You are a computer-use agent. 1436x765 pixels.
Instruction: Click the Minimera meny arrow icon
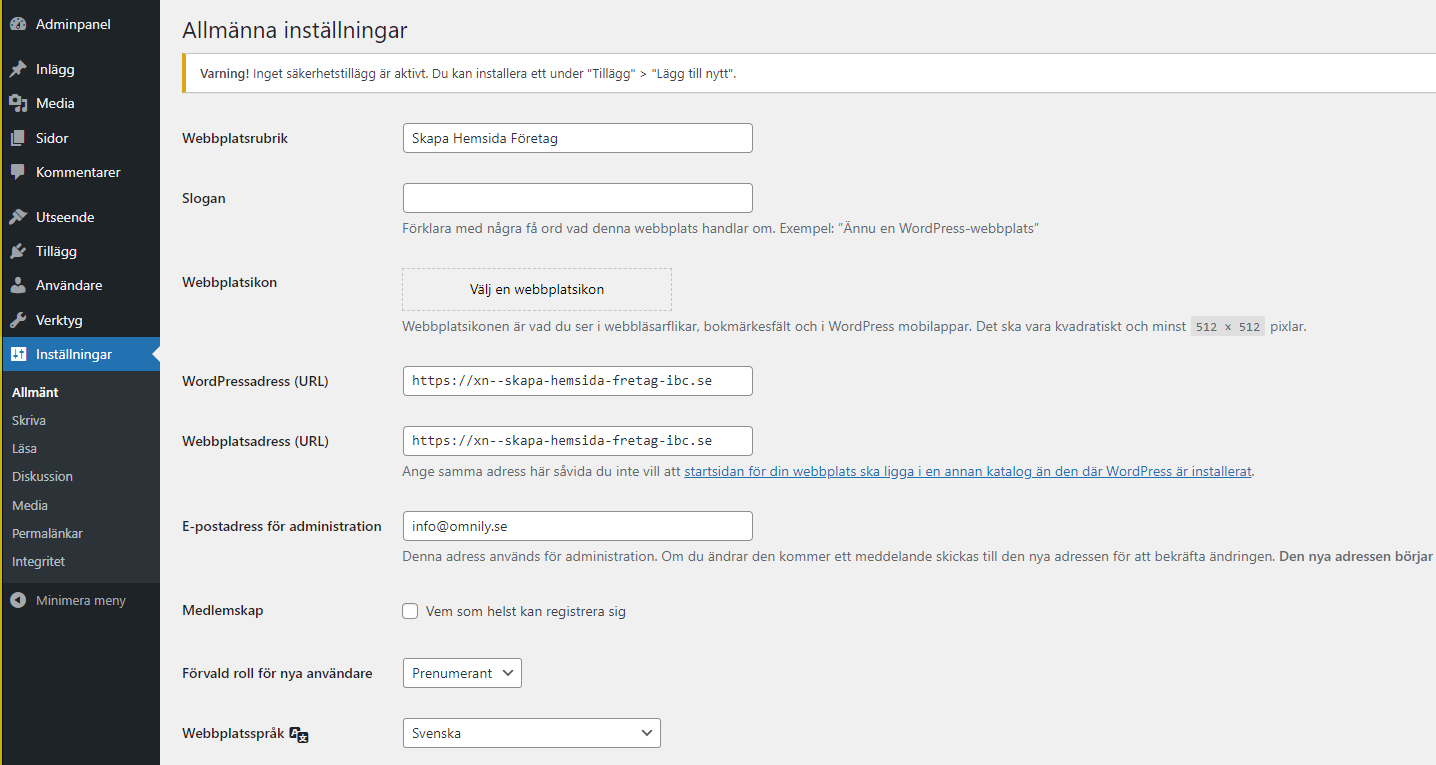tap(18, 601)
